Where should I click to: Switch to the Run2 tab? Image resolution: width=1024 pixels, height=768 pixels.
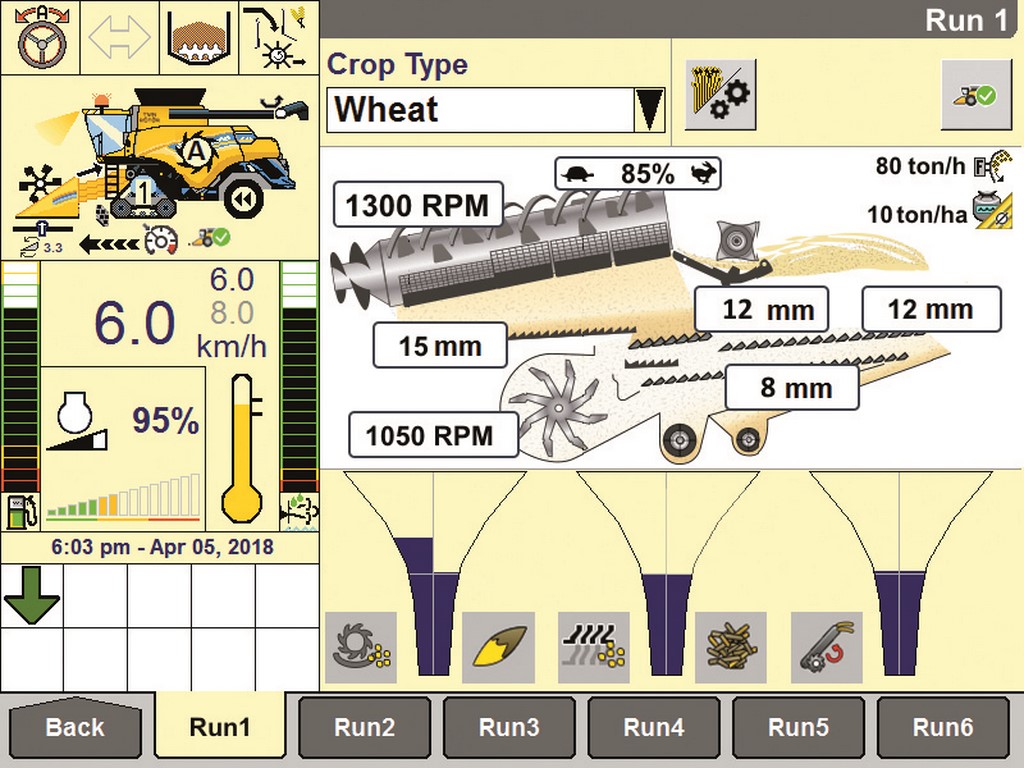click(364, 728)
